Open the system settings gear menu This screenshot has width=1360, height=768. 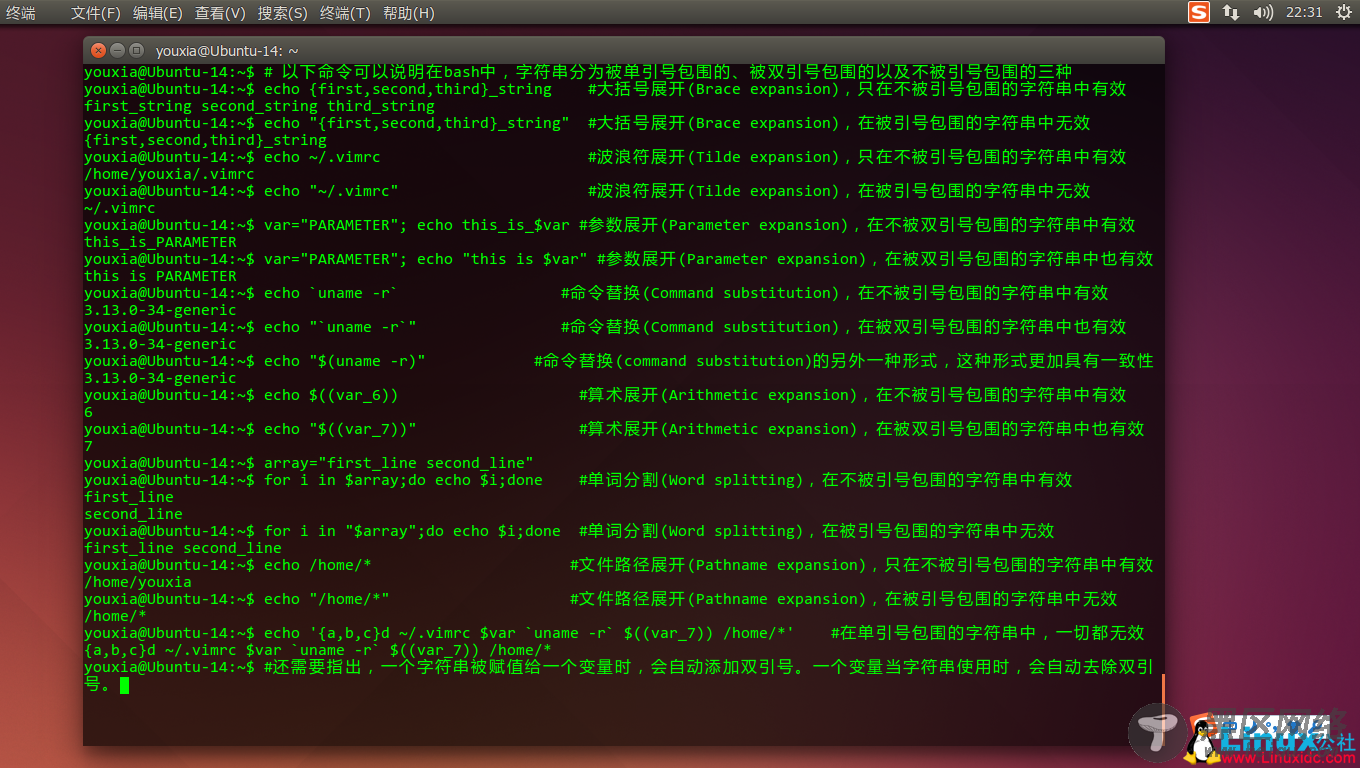pyautogui.click(x=1343, y=12)
